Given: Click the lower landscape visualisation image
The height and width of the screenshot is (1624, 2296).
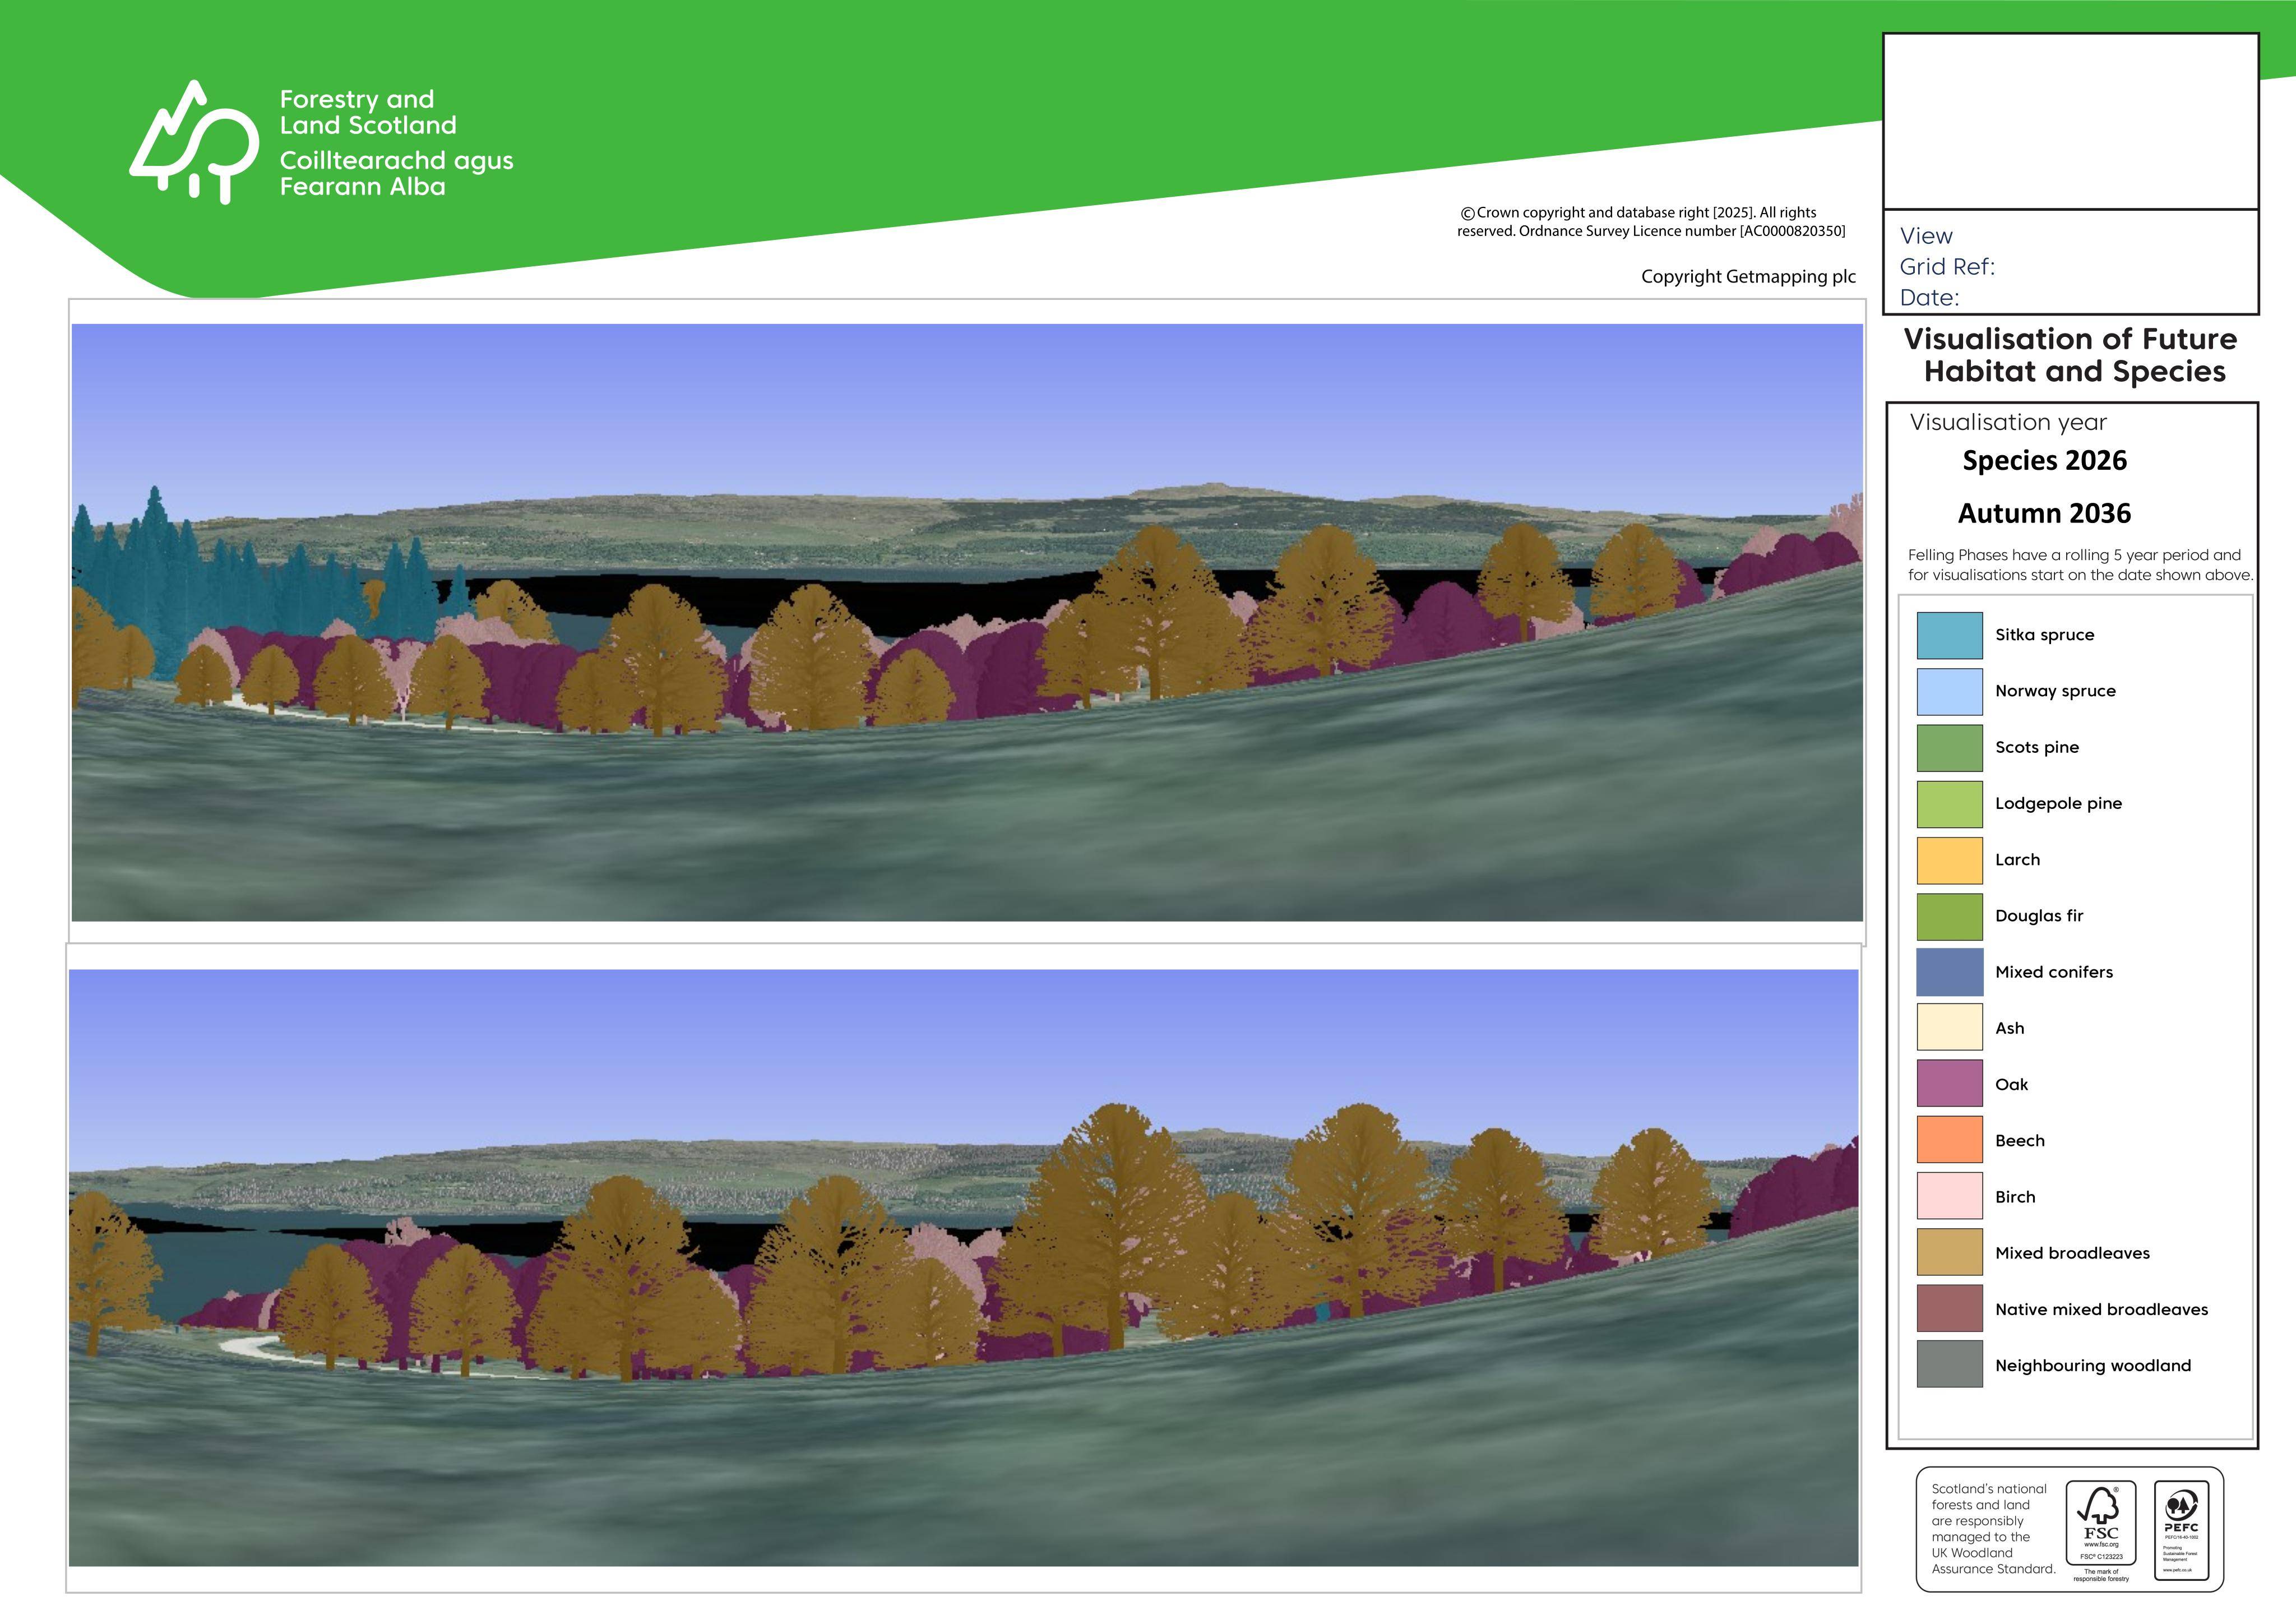Looking at the screenshot, I should point(964,1268).
